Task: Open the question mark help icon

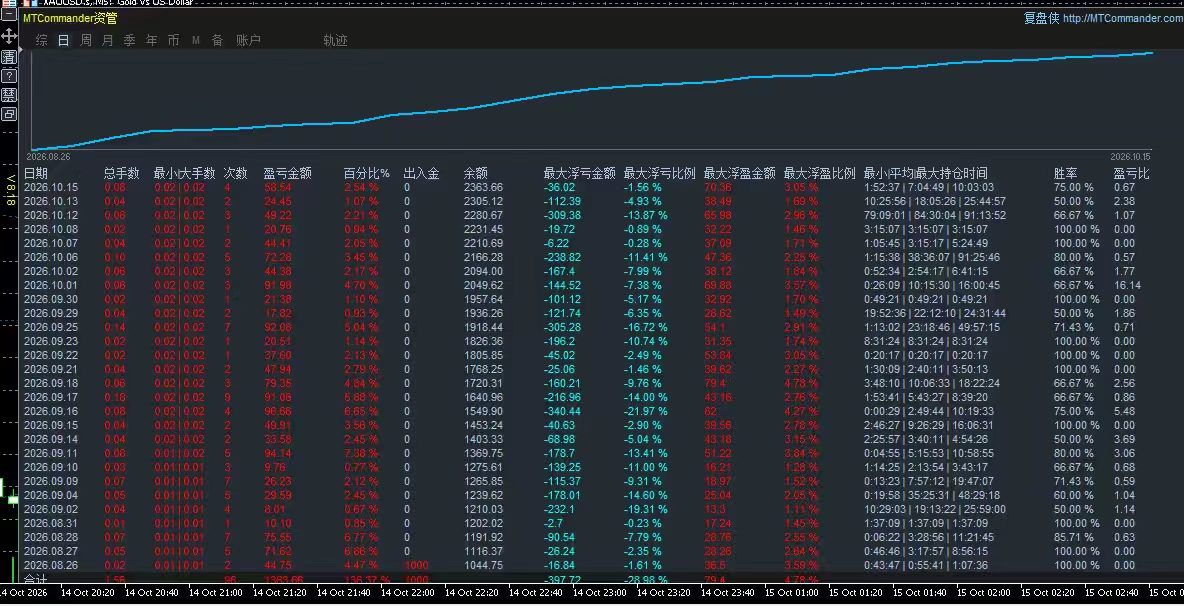Action: click(9, 75)
